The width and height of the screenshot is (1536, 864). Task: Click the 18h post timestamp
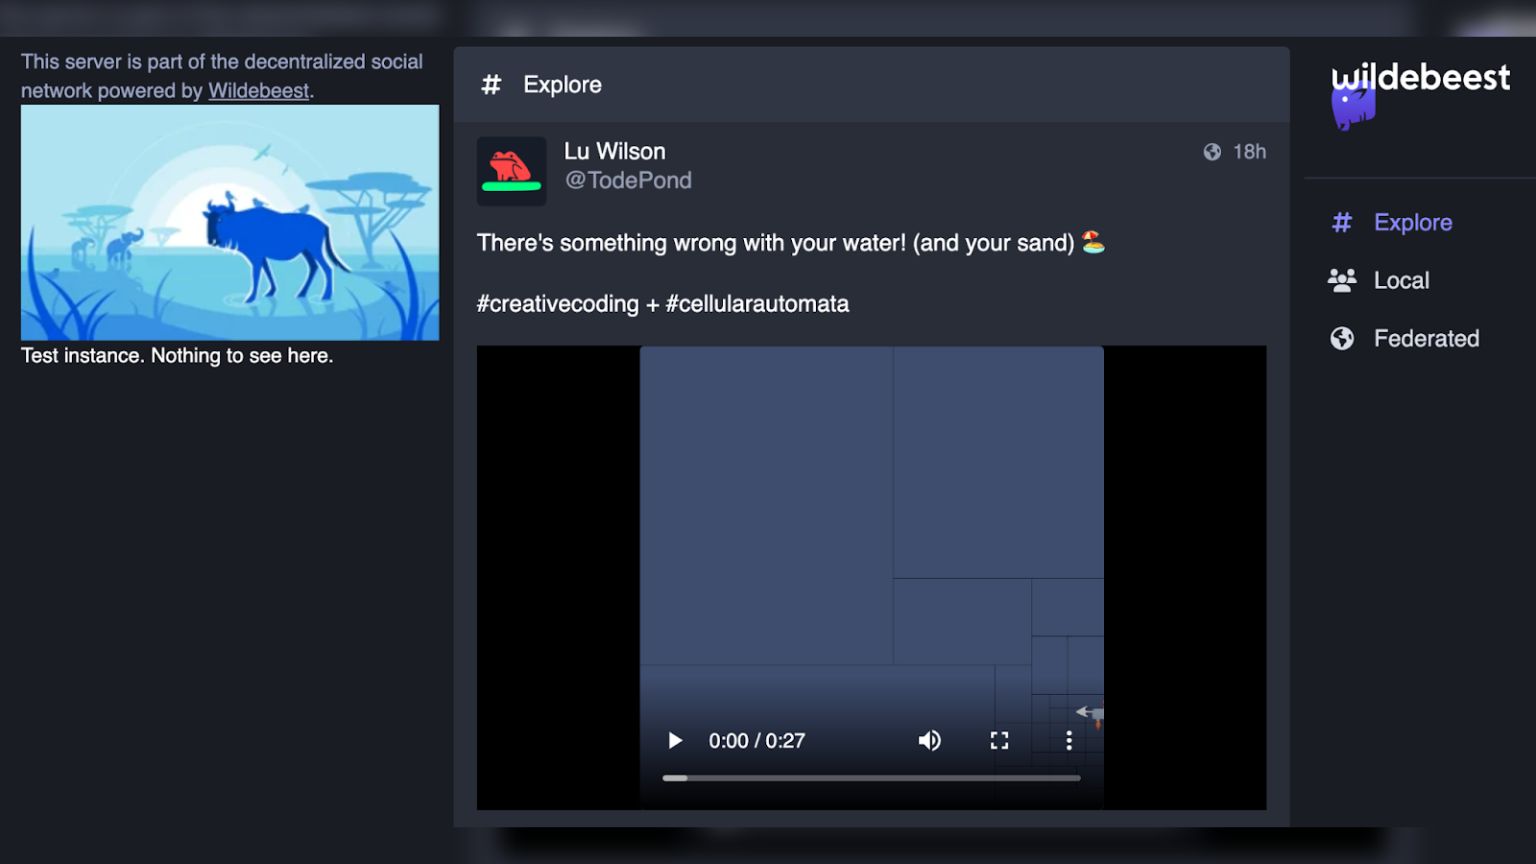point(1249,152)
